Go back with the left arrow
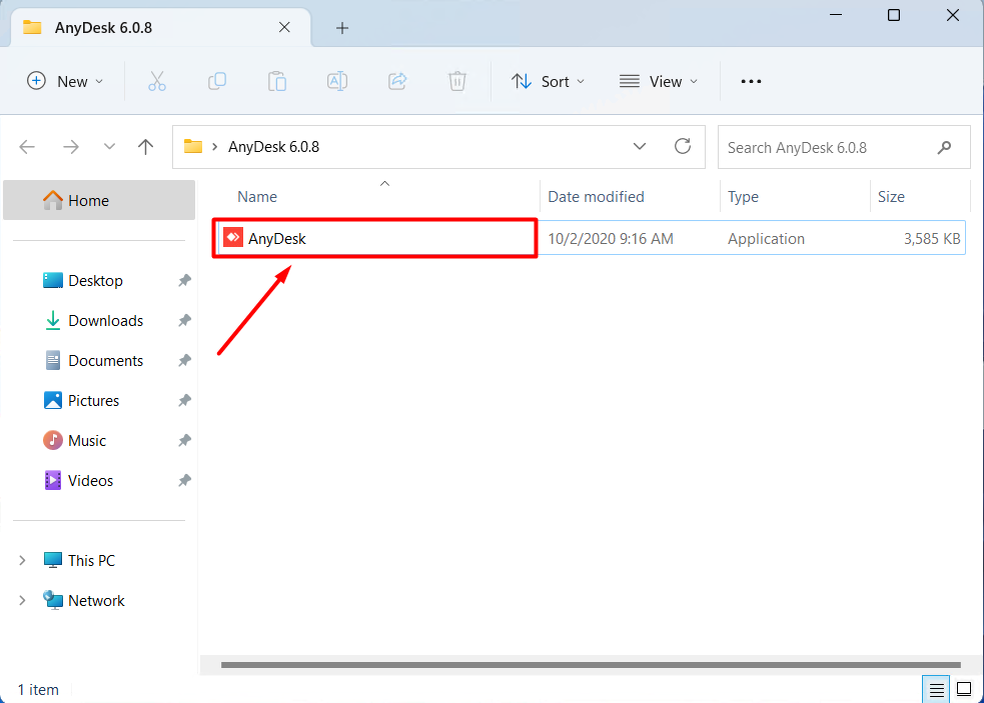 point(27,147)
